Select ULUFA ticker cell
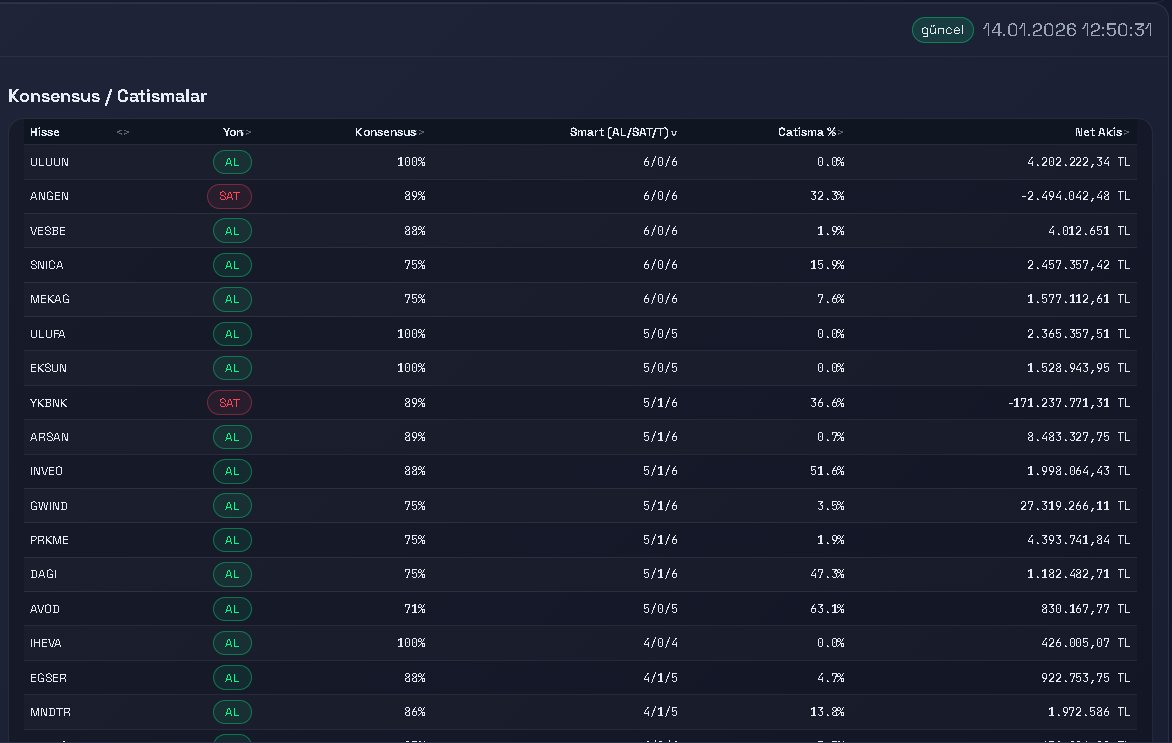Viewport: 1172px width, 743px height. [48, 334]
